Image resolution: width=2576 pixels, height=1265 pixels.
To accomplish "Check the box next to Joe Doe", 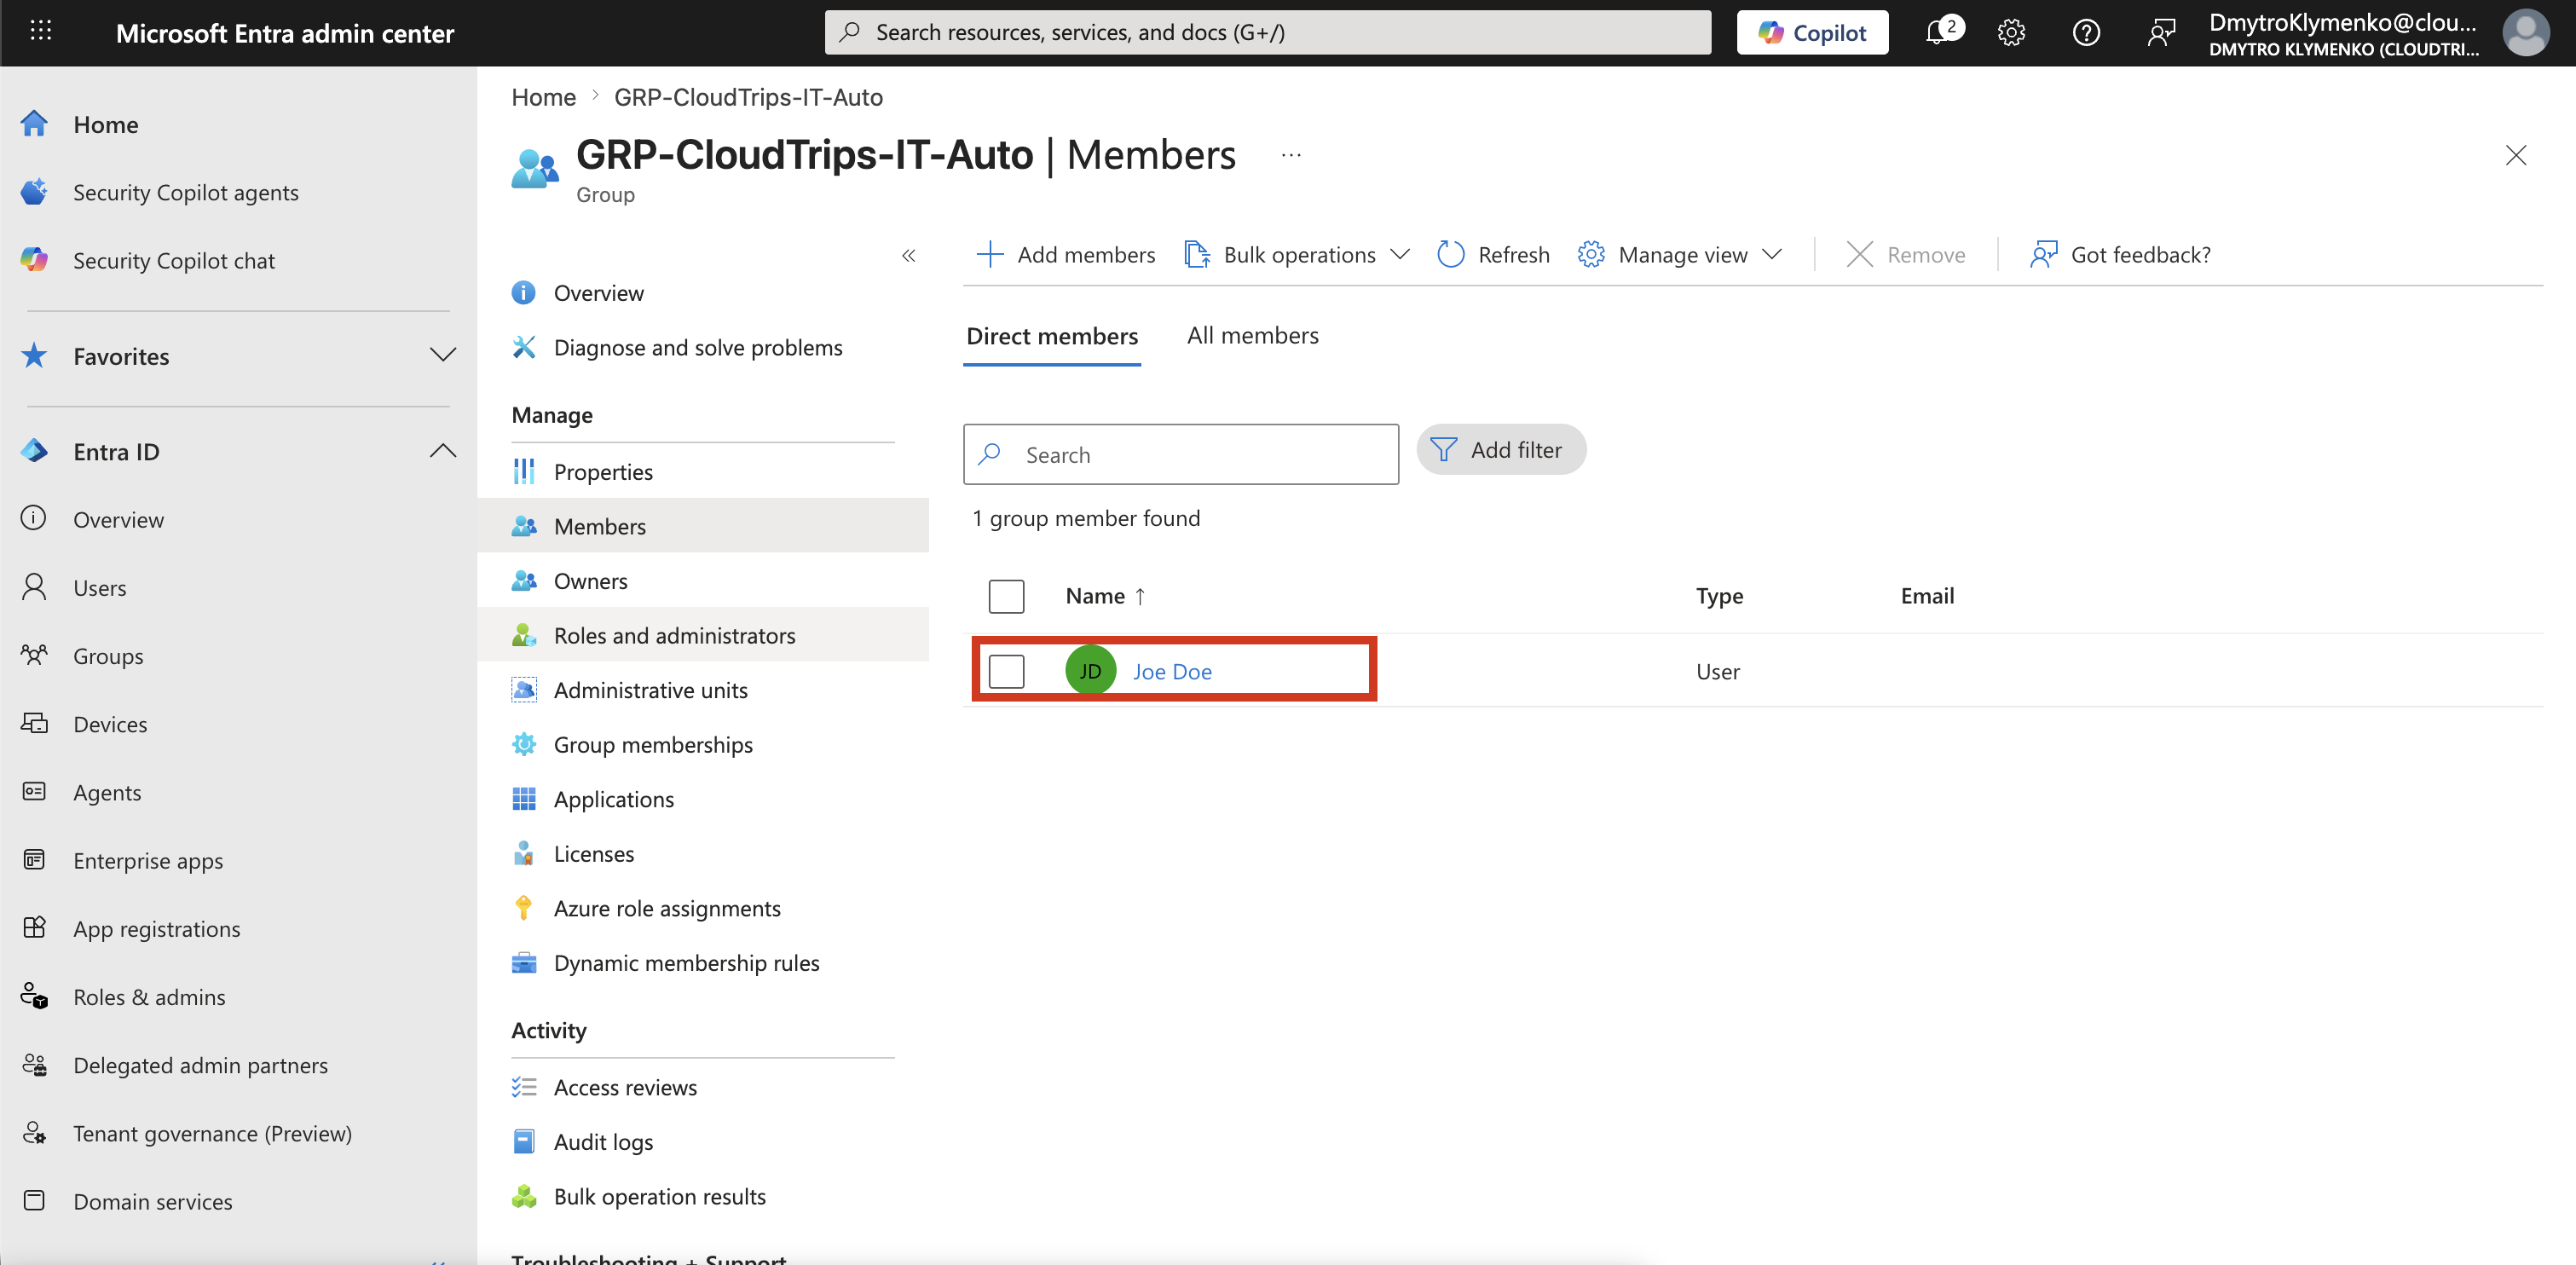I will [1006, 671].
